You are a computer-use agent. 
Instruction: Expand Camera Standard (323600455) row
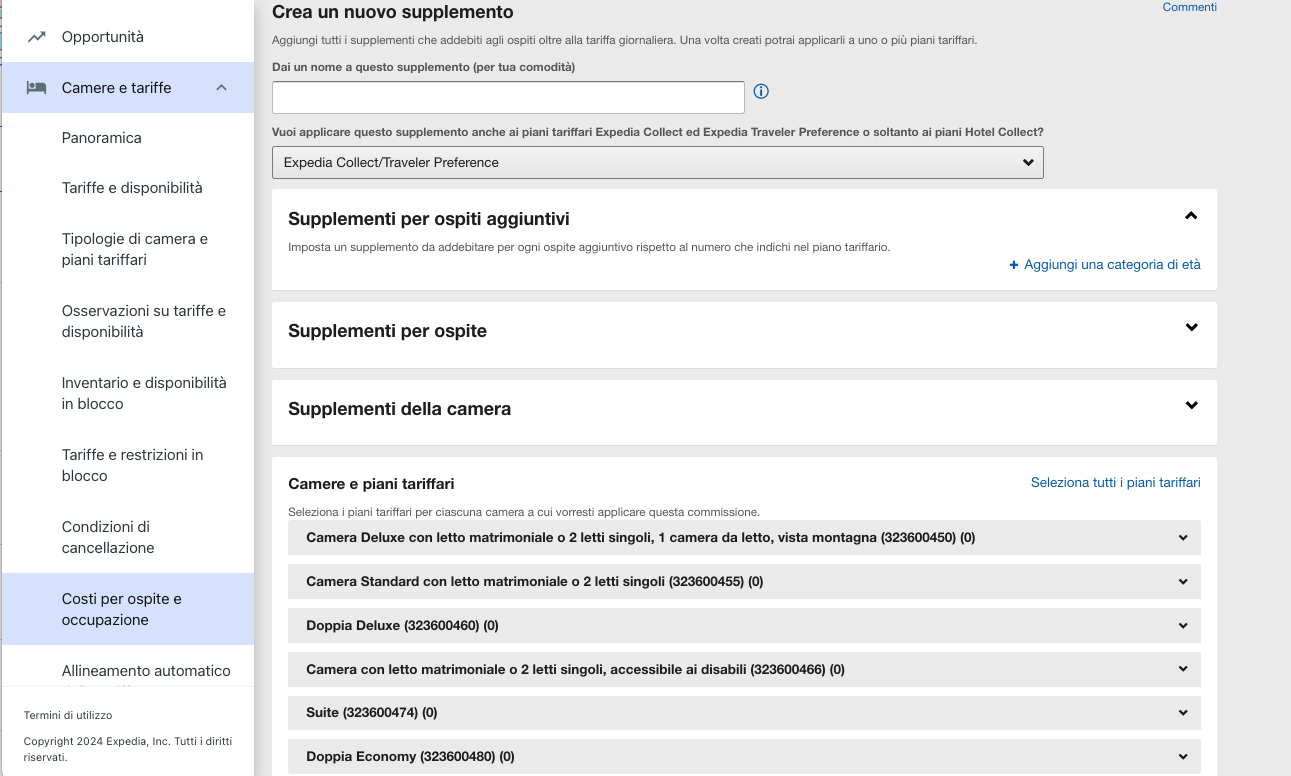click(x=744, y=582)
